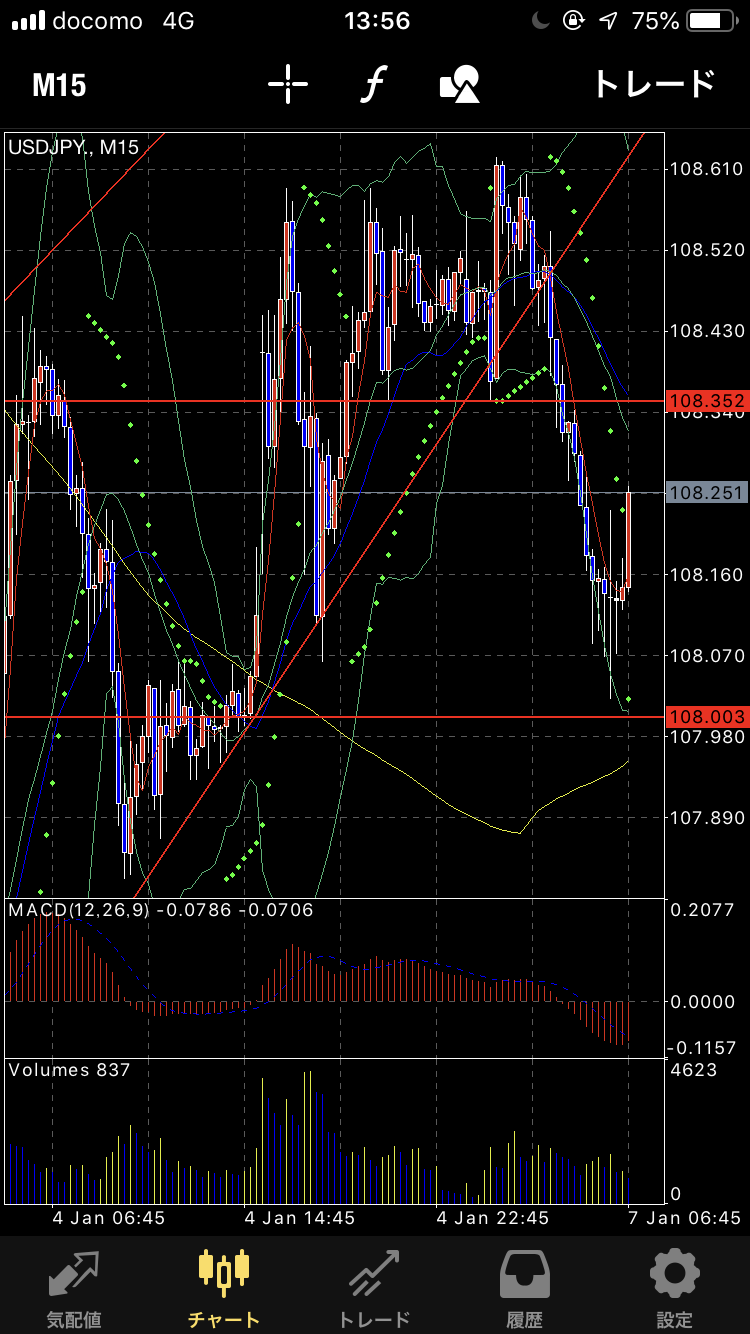Open the objects shapes icon
Image resolution: width=750 pixels, height=1334 pixels.
click(x=460, y=85)
